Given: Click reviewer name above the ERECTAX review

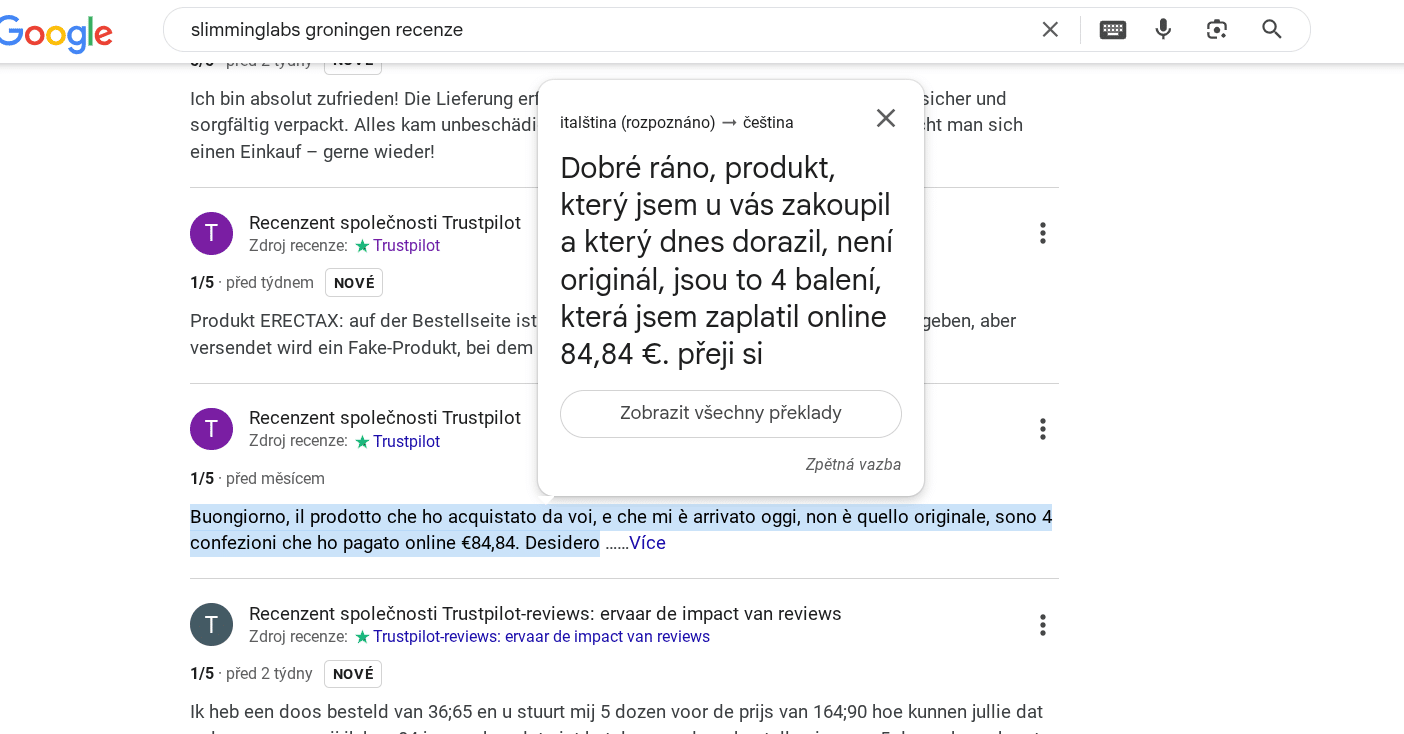Looking at the screenshot, I should pyautogui.click(x=385, y=223).
